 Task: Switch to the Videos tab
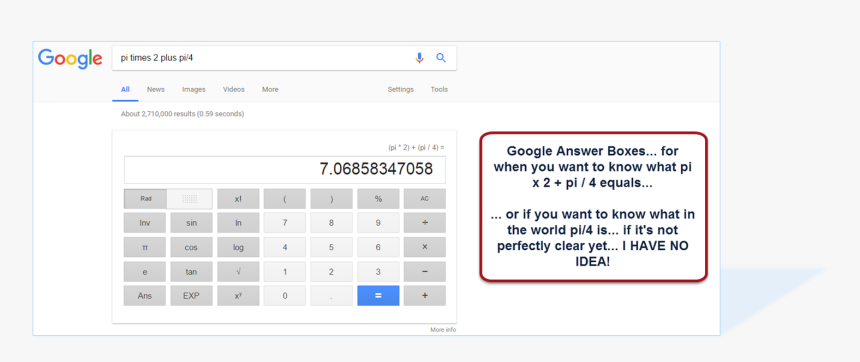click(234, 89)
